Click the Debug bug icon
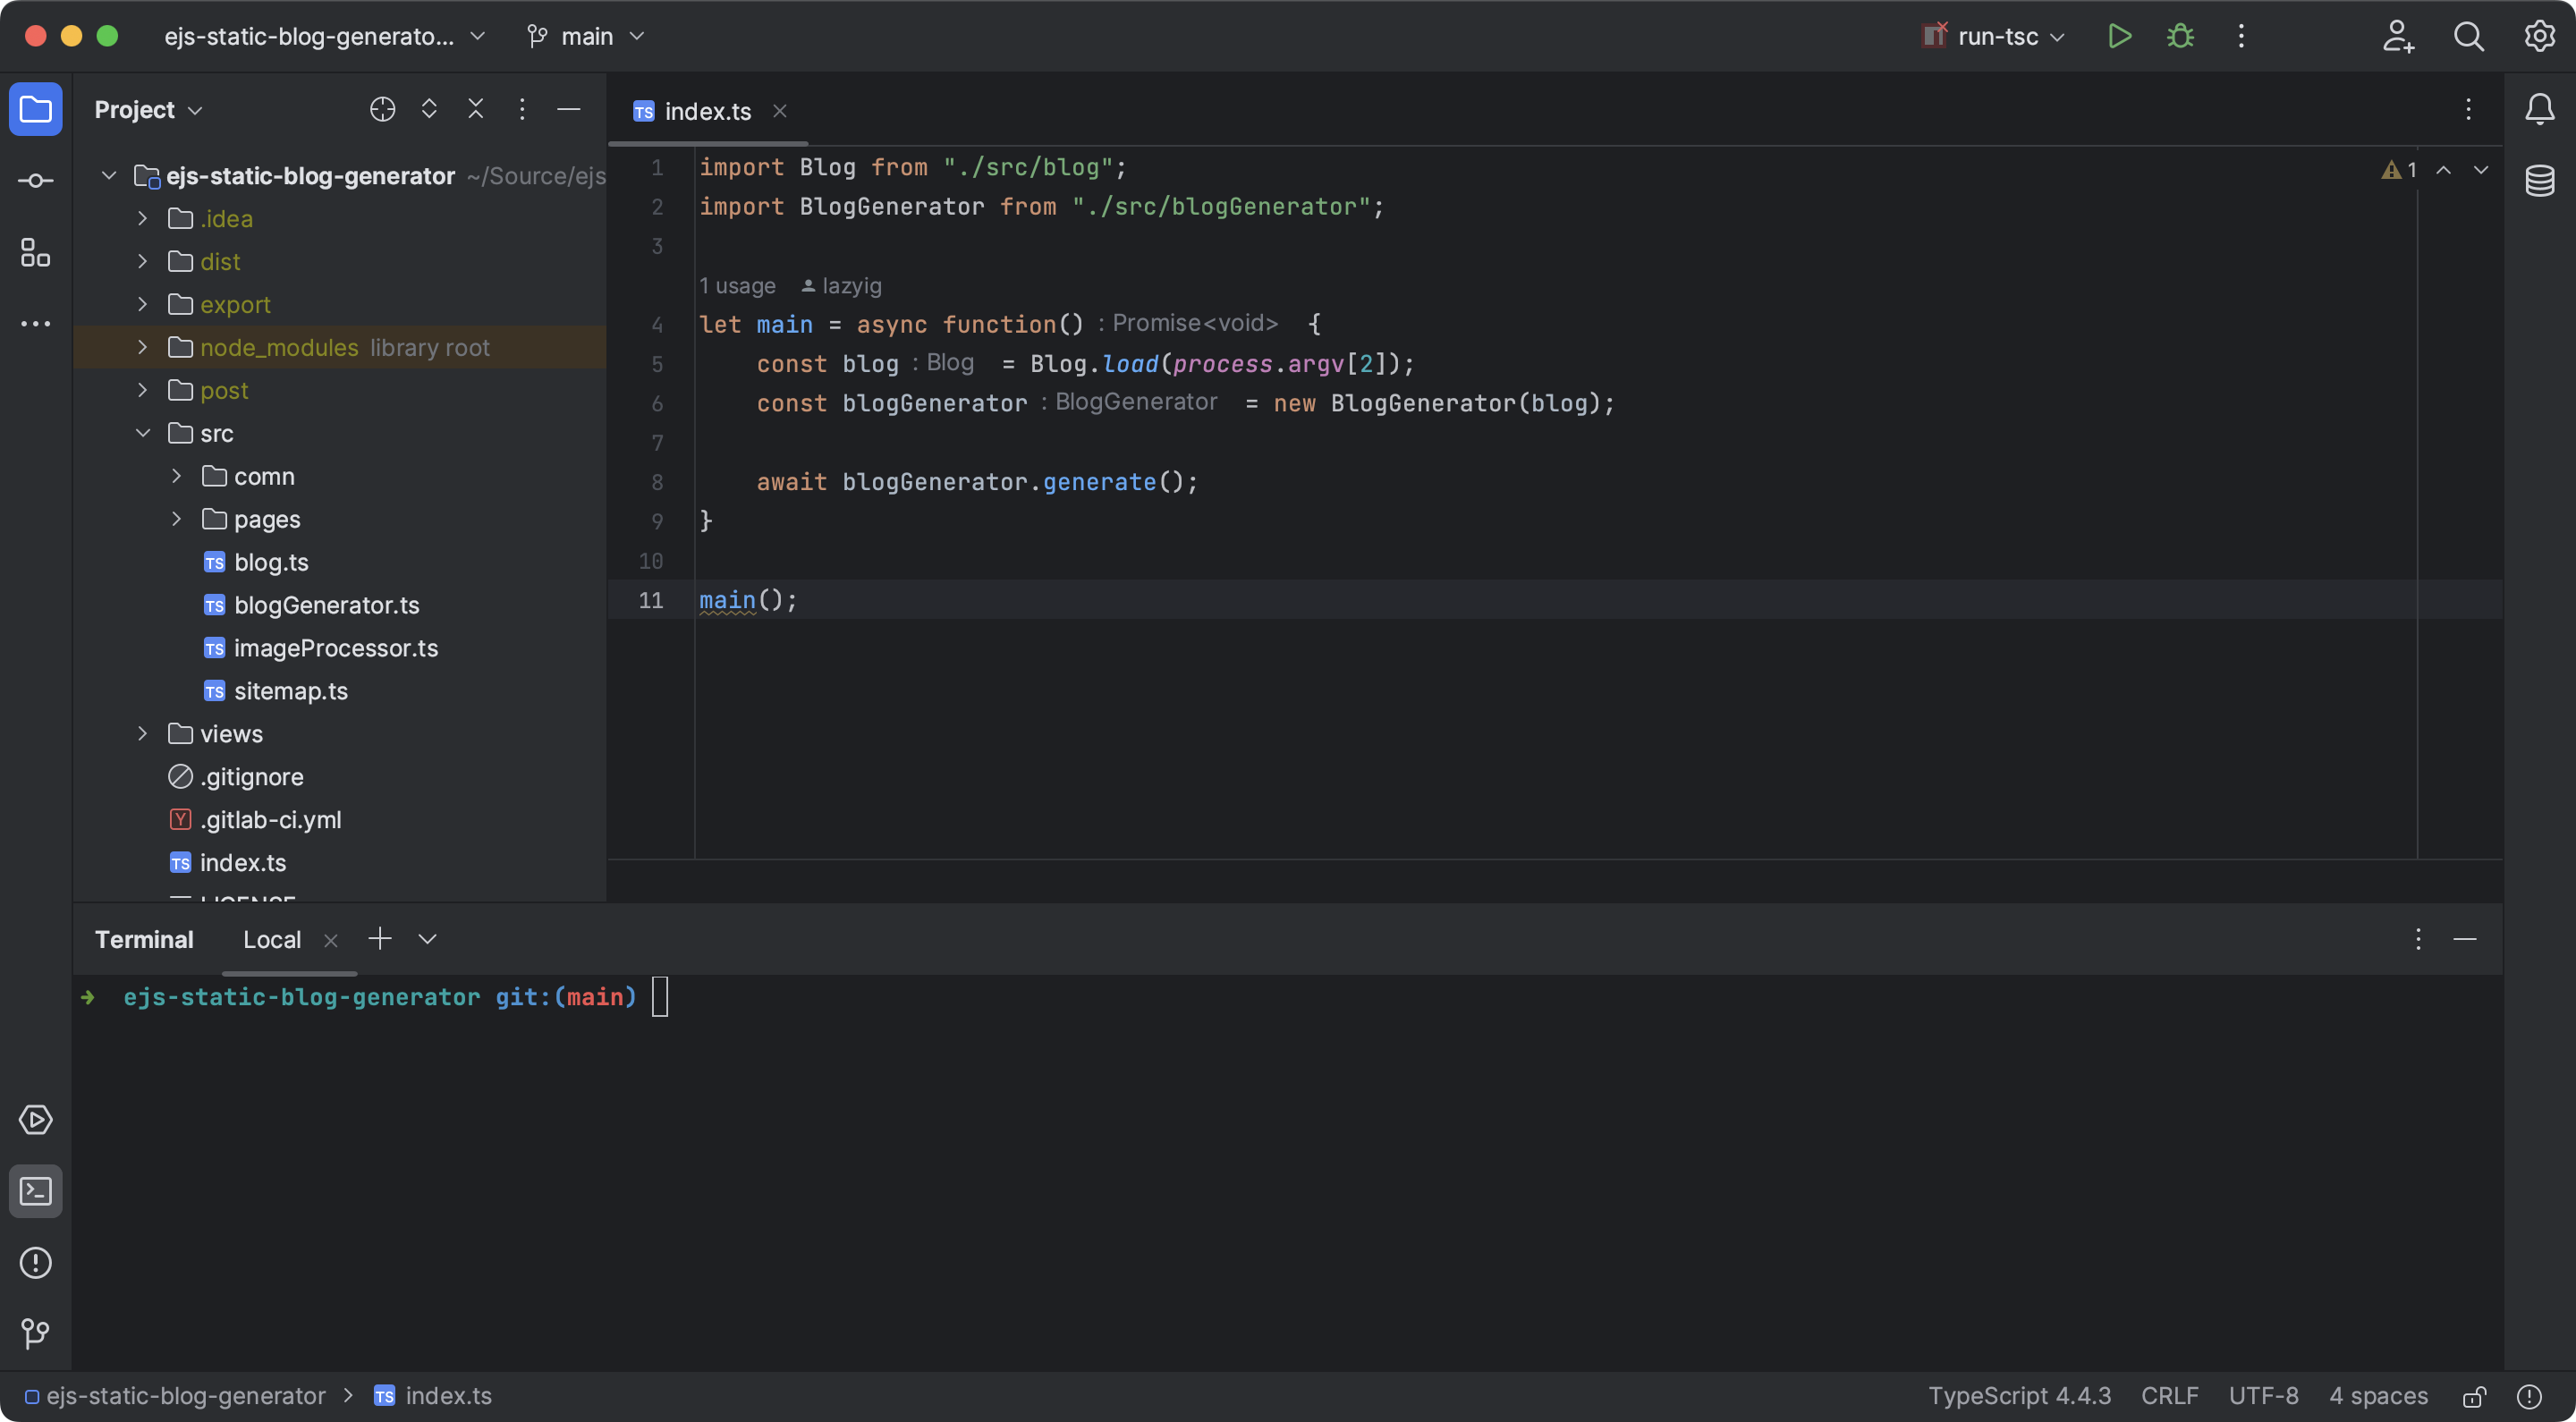Image resolution: width=2576 pixels, height=1422 pixels. tap(2180, 37)
